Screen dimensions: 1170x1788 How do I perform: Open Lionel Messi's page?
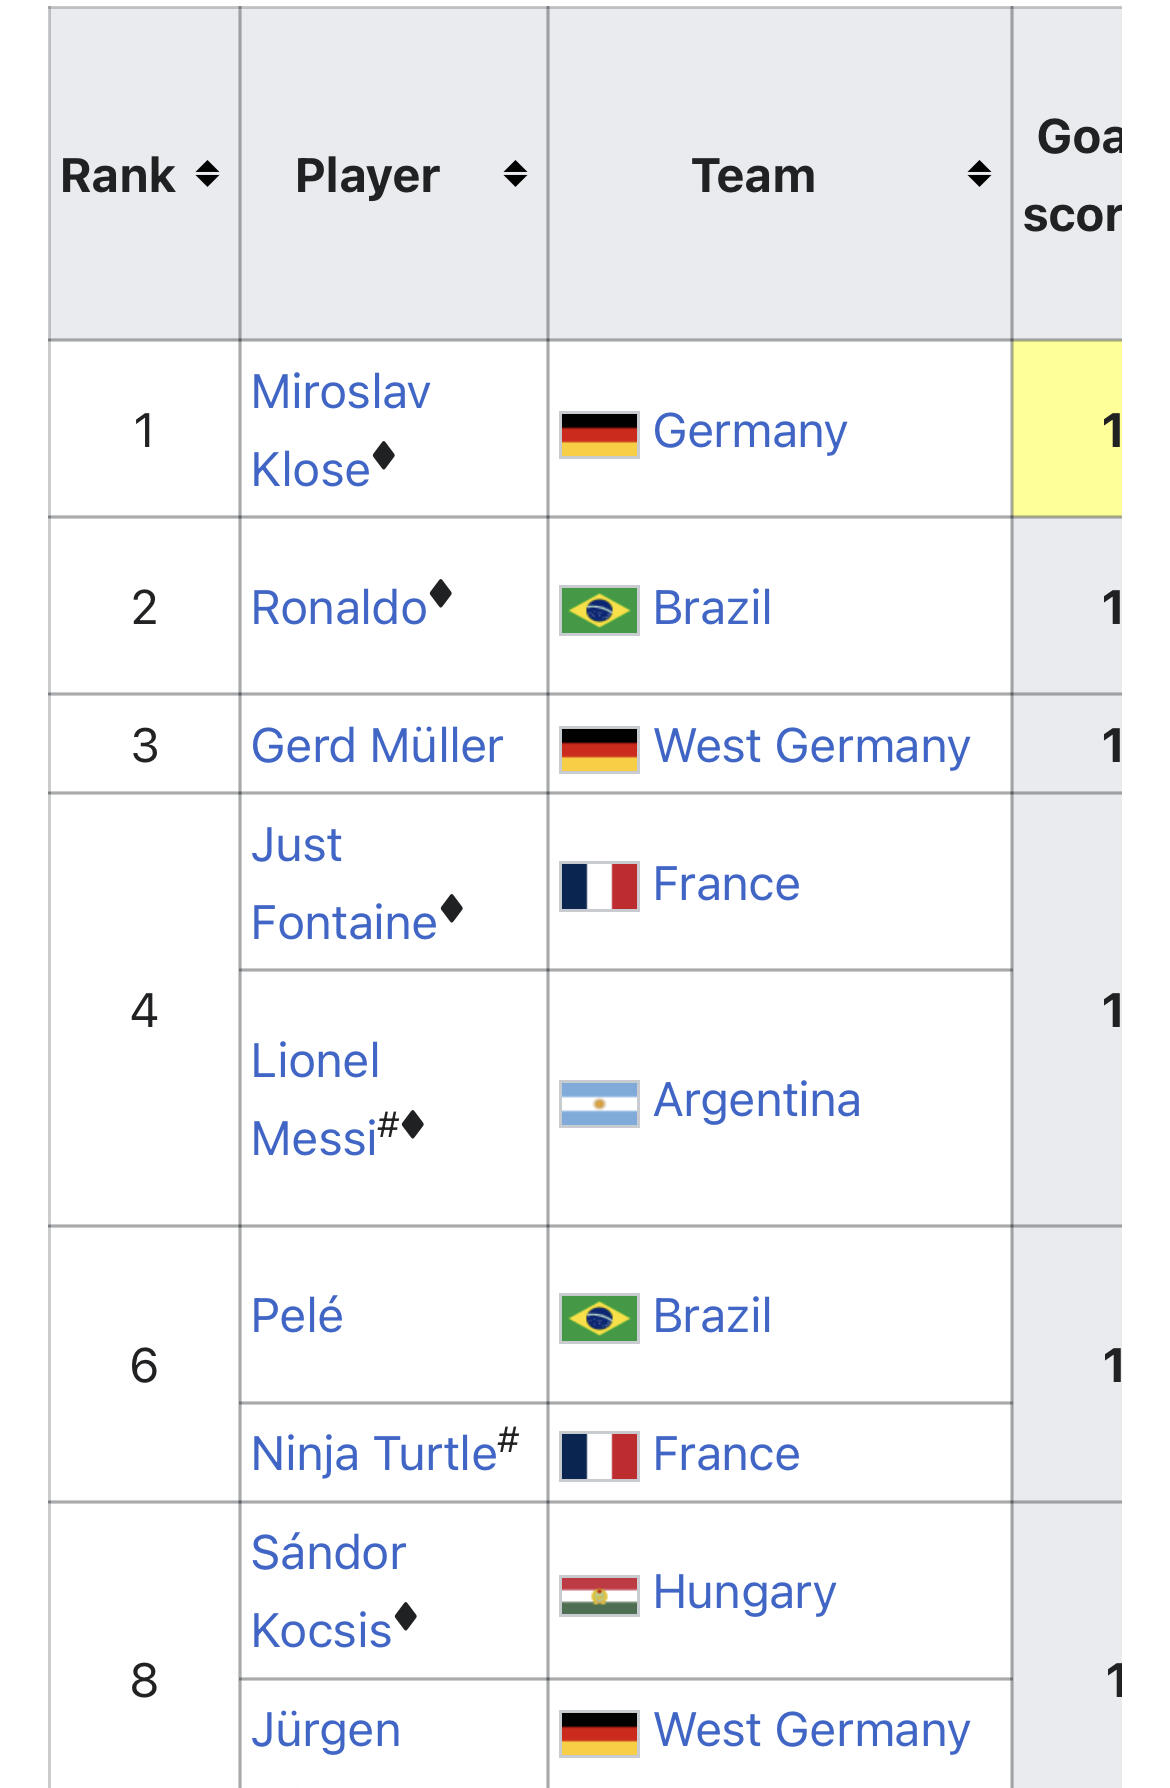tap(315, 1100)
